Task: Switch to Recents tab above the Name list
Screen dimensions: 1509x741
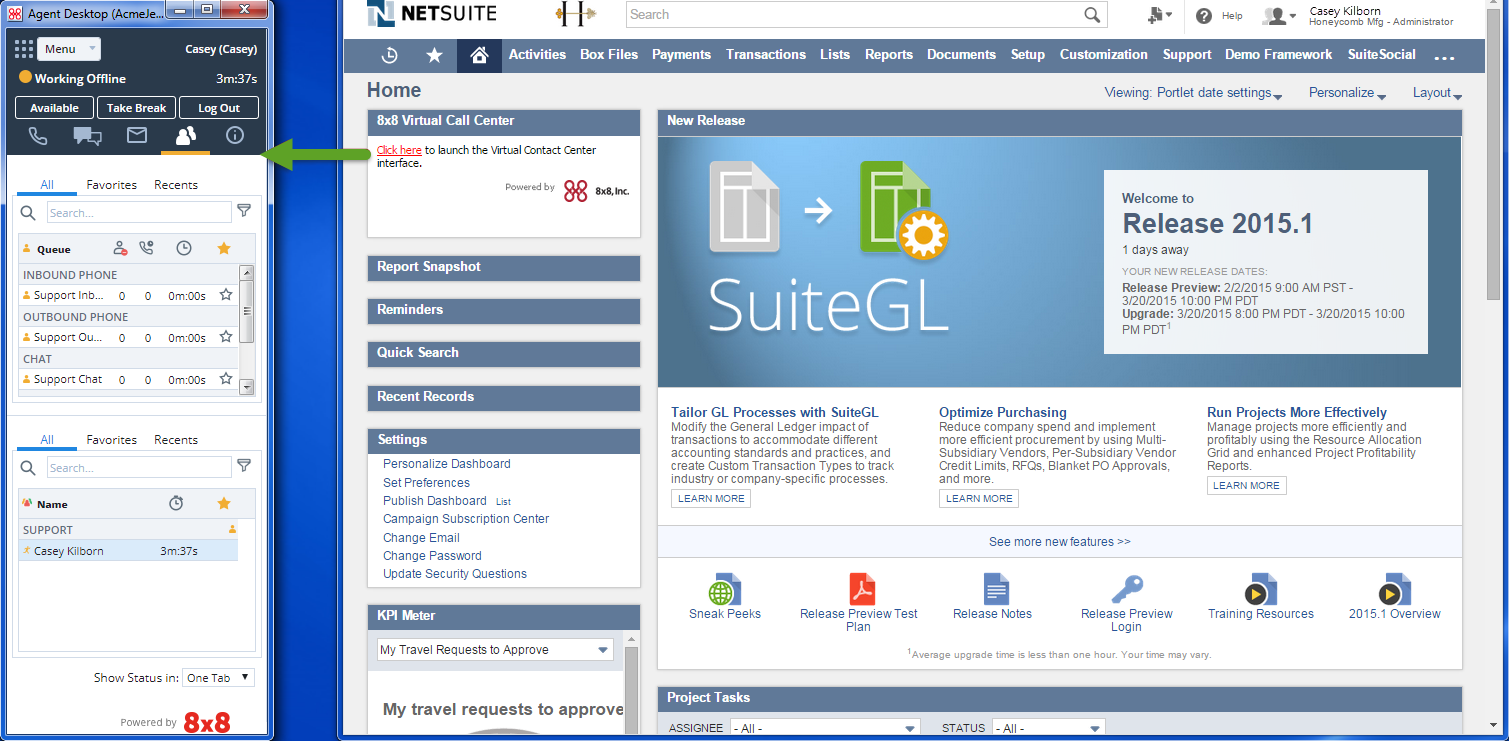Action: (176, 440)
